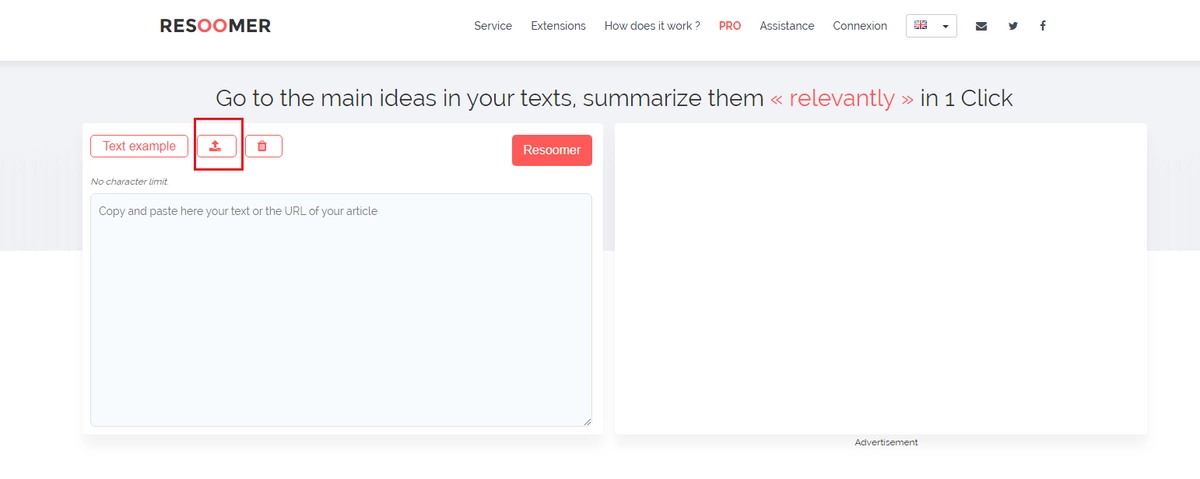The height and width of the screenshot is (479, 1200).
Task: Go to Extensions in the navigation
Action: click(558, 26)
